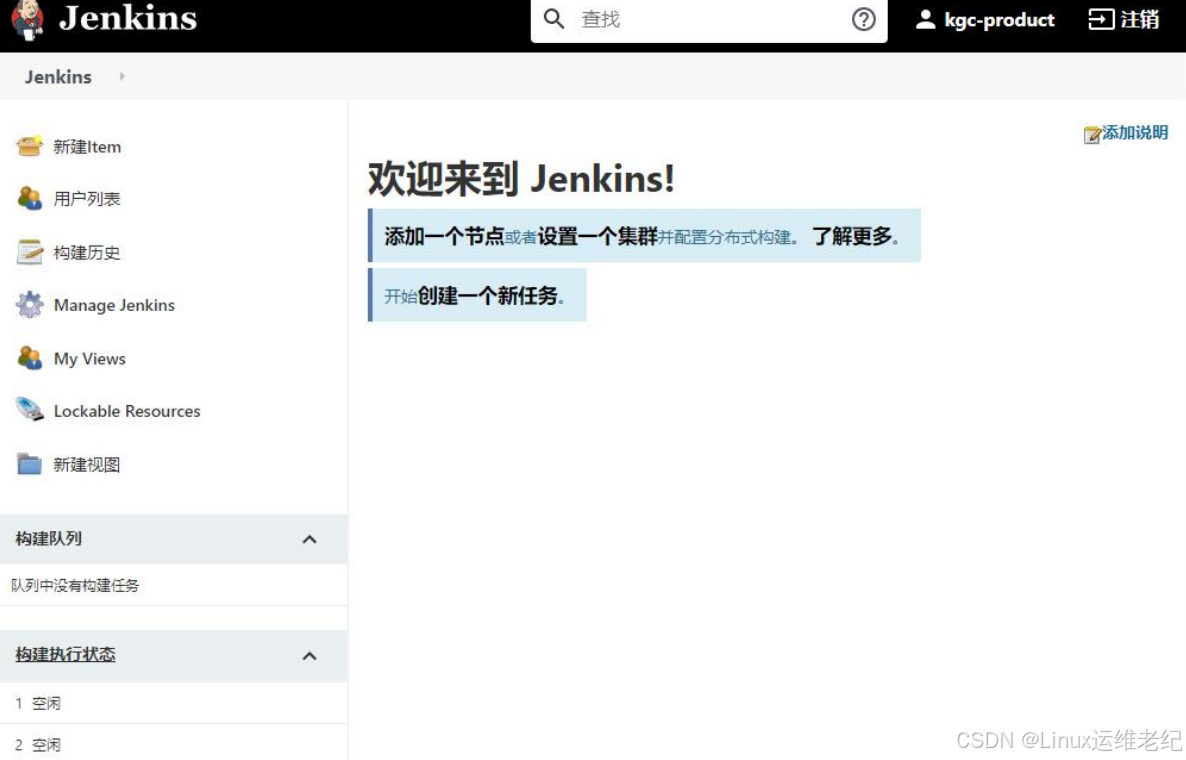Open the 添加说明 link

point(1135,132)
